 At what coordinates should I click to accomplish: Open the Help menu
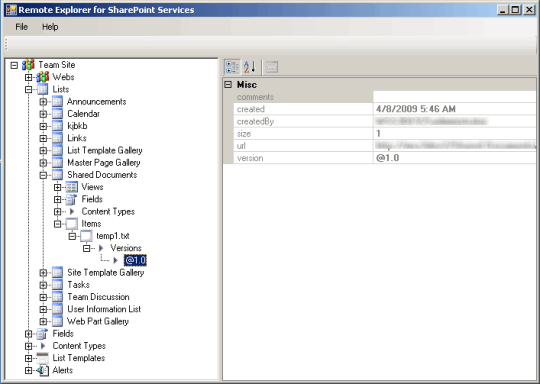click(50, 27)
